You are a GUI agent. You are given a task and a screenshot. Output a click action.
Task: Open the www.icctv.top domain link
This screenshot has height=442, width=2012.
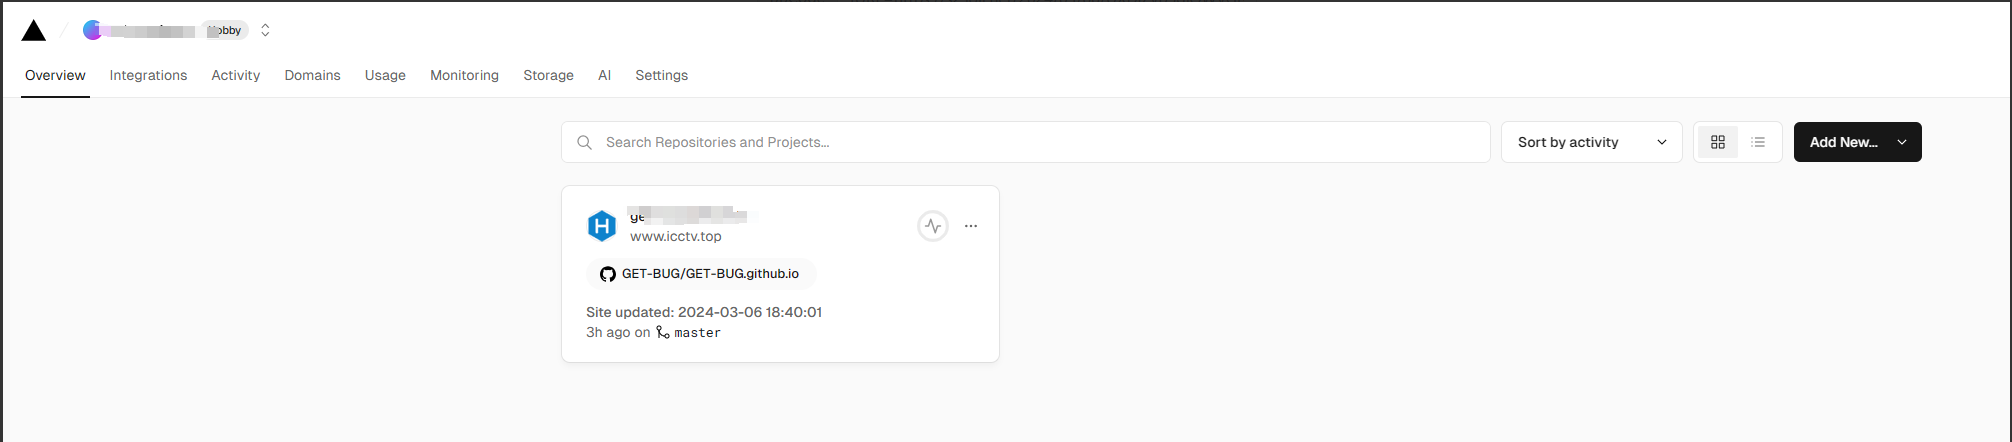pyautogui.click(x=676, y=236)
